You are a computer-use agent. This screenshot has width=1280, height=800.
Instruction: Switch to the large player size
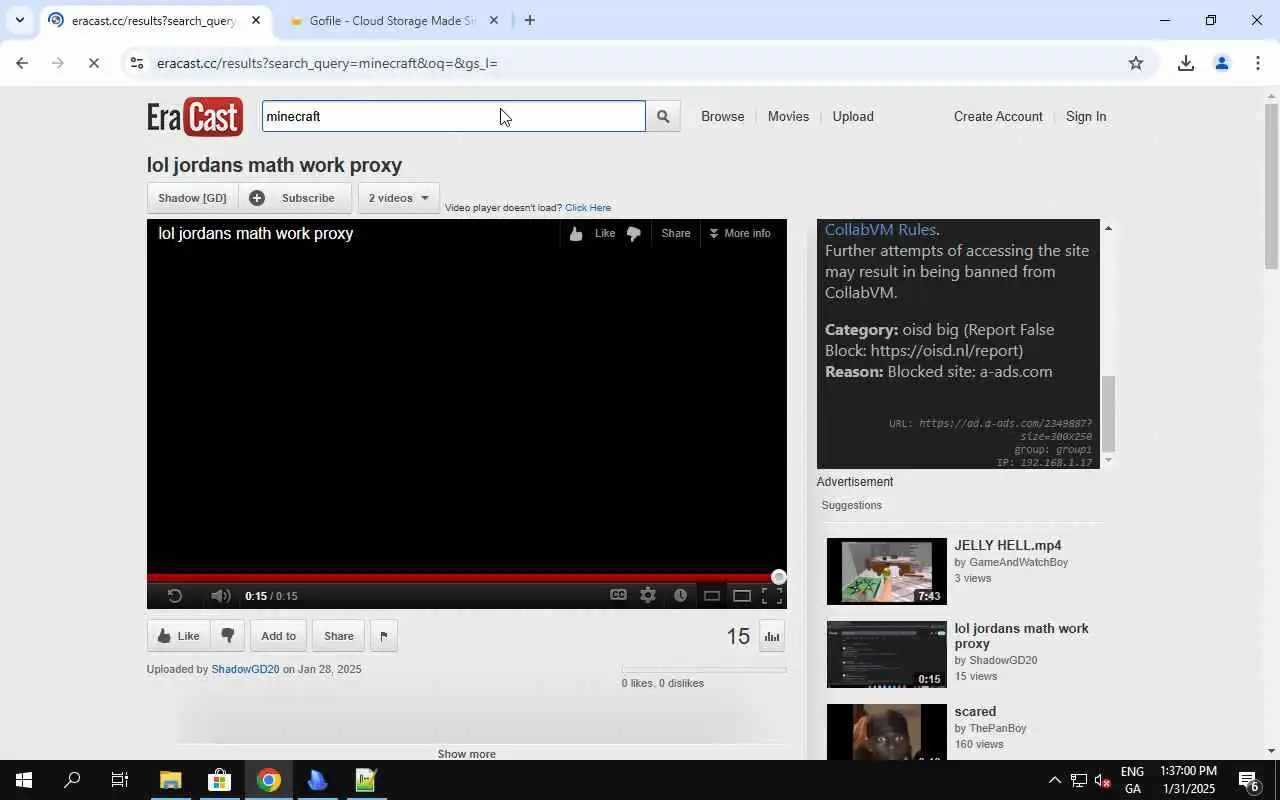click(742, 596)
